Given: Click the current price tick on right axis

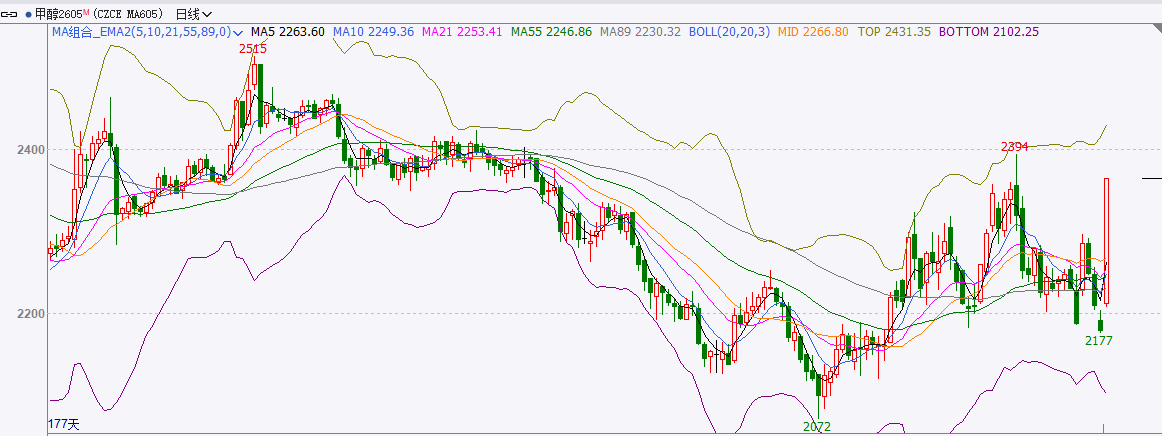Looking at the screenshot, I should [x=1151, y=178].
